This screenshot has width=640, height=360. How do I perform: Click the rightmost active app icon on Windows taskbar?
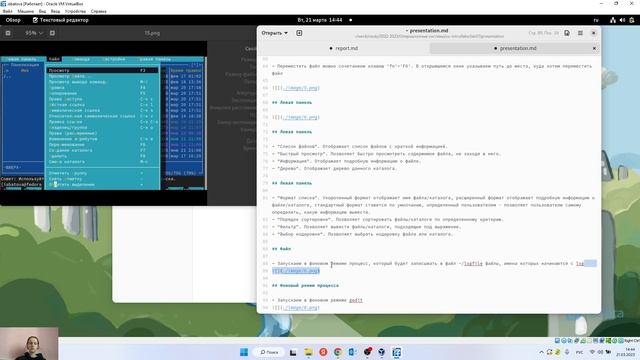pyautogui.click(x=396, y=352)
